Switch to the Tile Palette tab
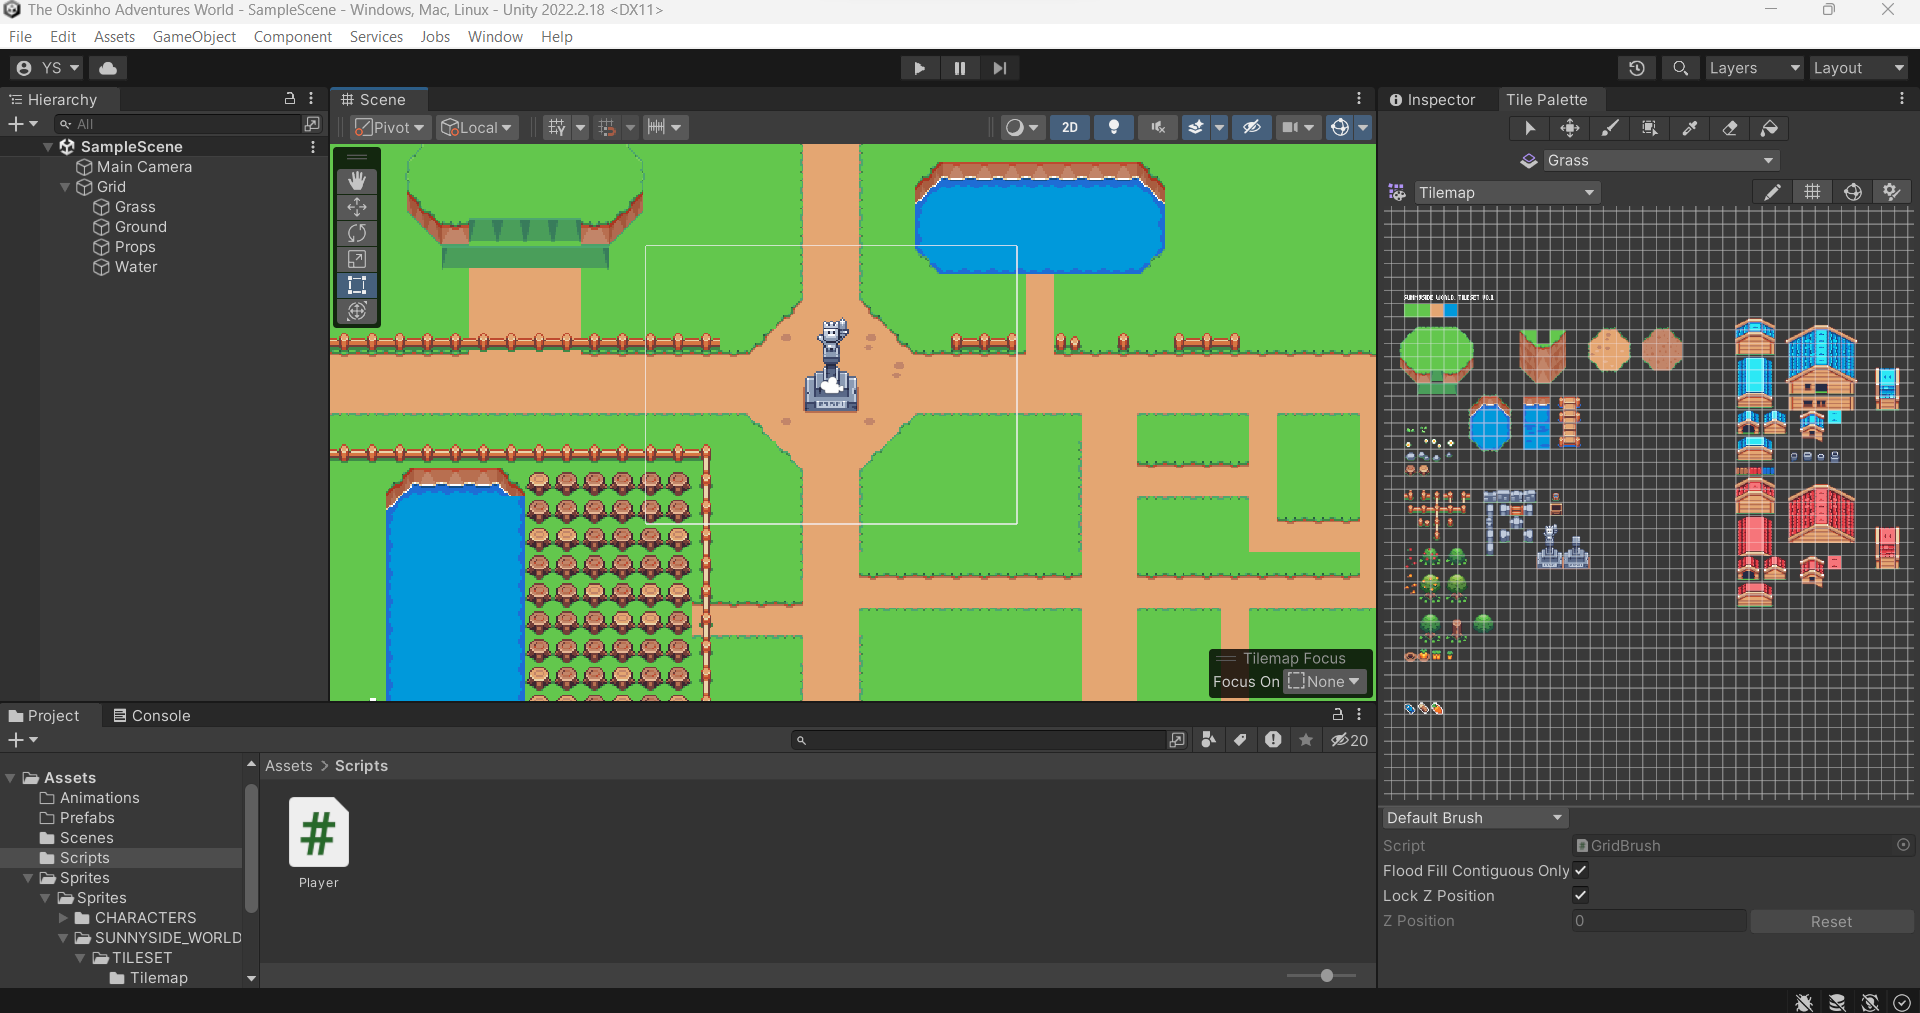The height and width of the screenshot is (1013, 1920). click(x=1548, y=99)
